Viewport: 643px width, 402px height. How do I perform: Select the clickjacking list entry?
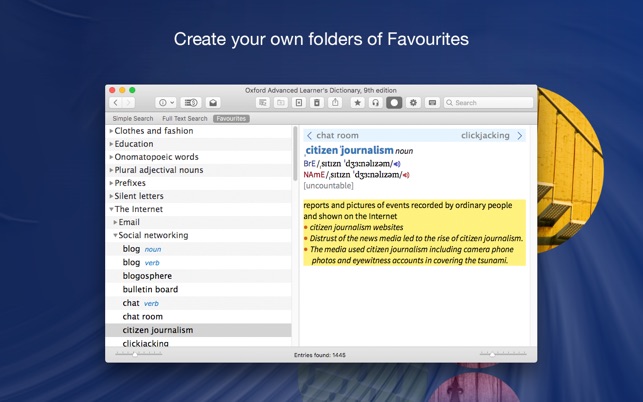[198, 343]
